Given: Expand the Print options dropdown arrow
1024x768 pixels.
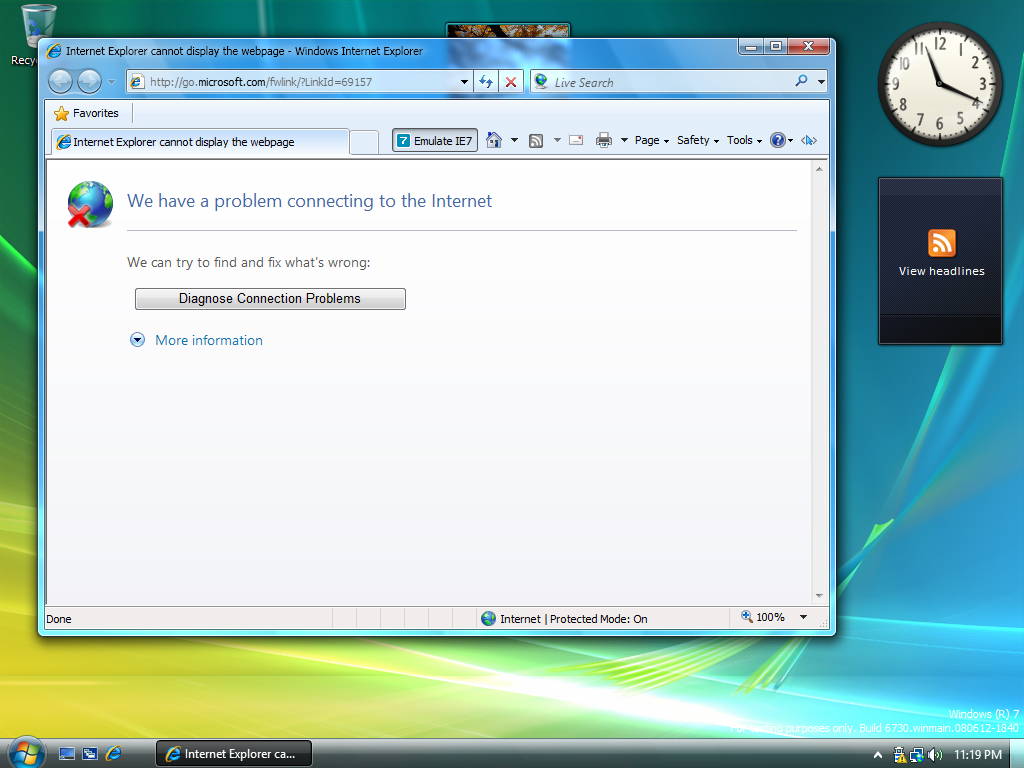Looking at the screenshot, I should [624, 140].
